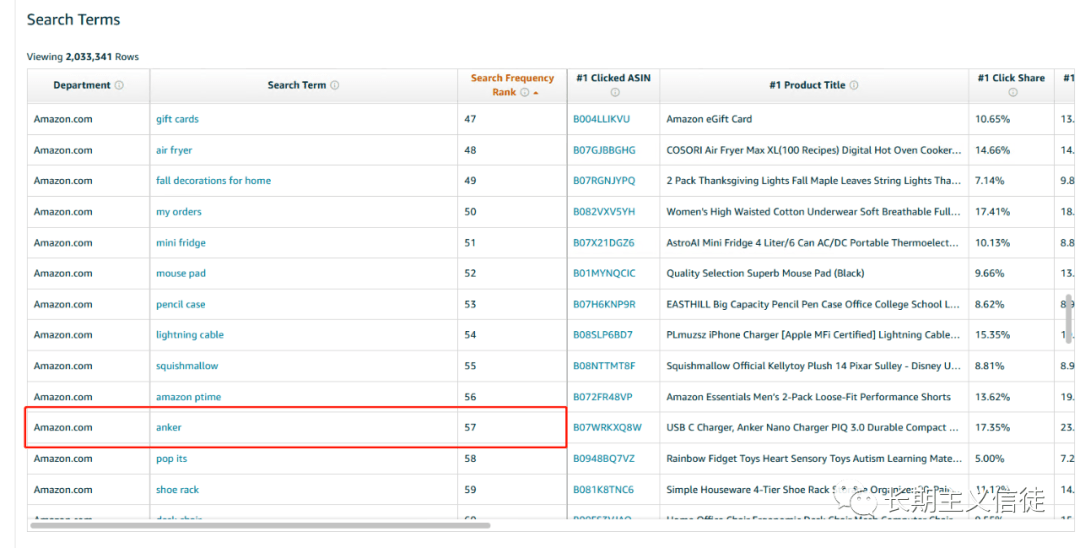1080x548 pixels.
Task: Open ASIN B07X21DGZ6 link
Action: pyautogui.click(x=603, y=243)
